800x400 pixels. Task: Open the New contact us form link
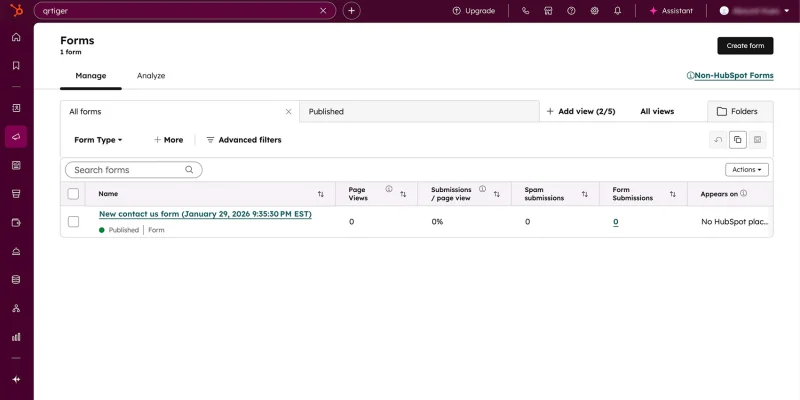coord(205,214)
